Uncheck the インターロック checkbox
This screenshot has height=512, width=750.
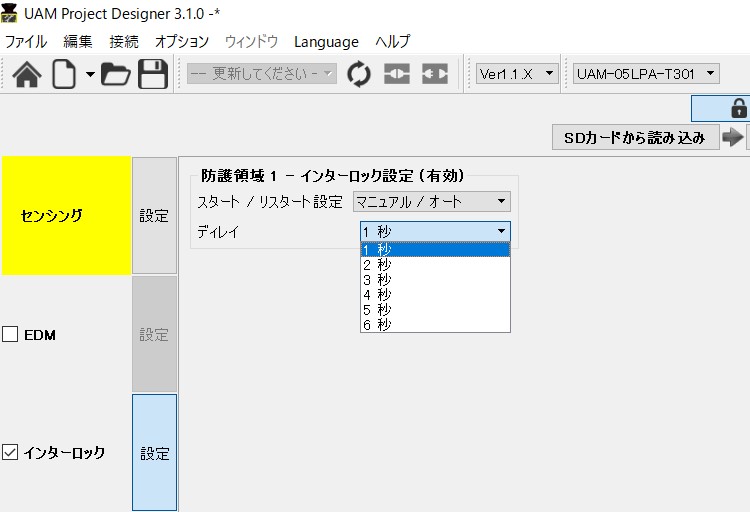pos(10,453)
